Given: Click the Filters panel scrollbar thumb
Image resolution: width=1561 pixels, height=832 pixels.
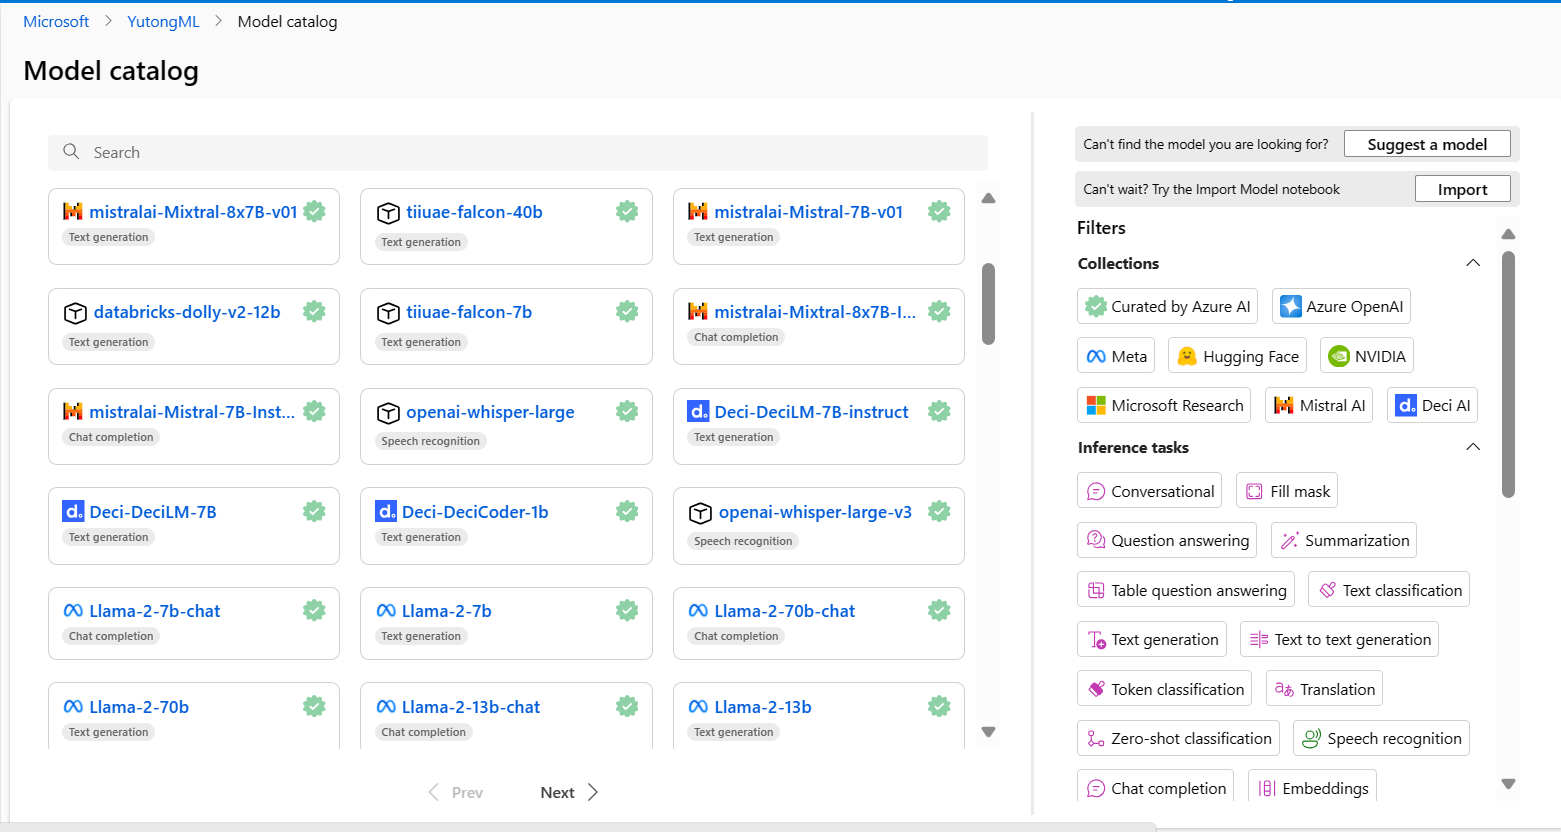Looking at the screenshot, I should click(x=1508, y=374).
